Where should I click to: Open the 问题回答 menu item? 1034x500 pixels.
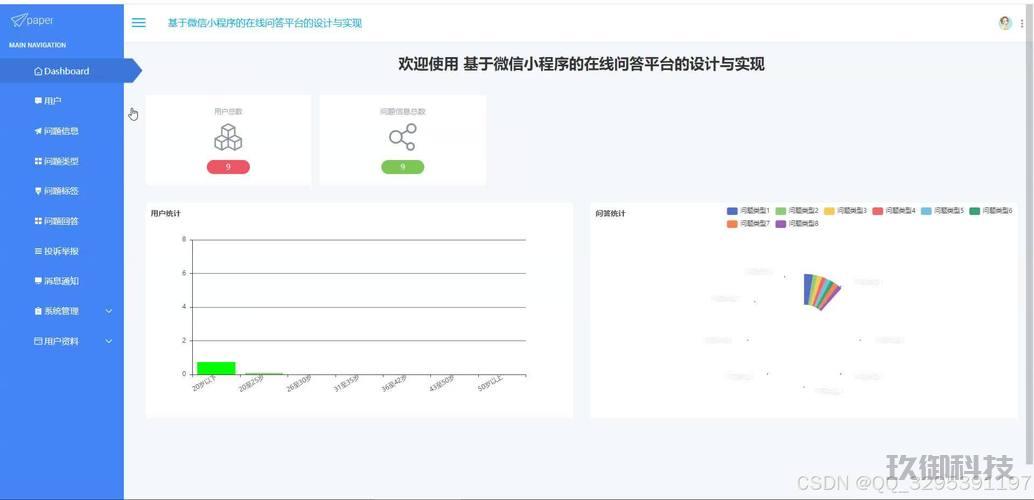[x=62, y=221]
